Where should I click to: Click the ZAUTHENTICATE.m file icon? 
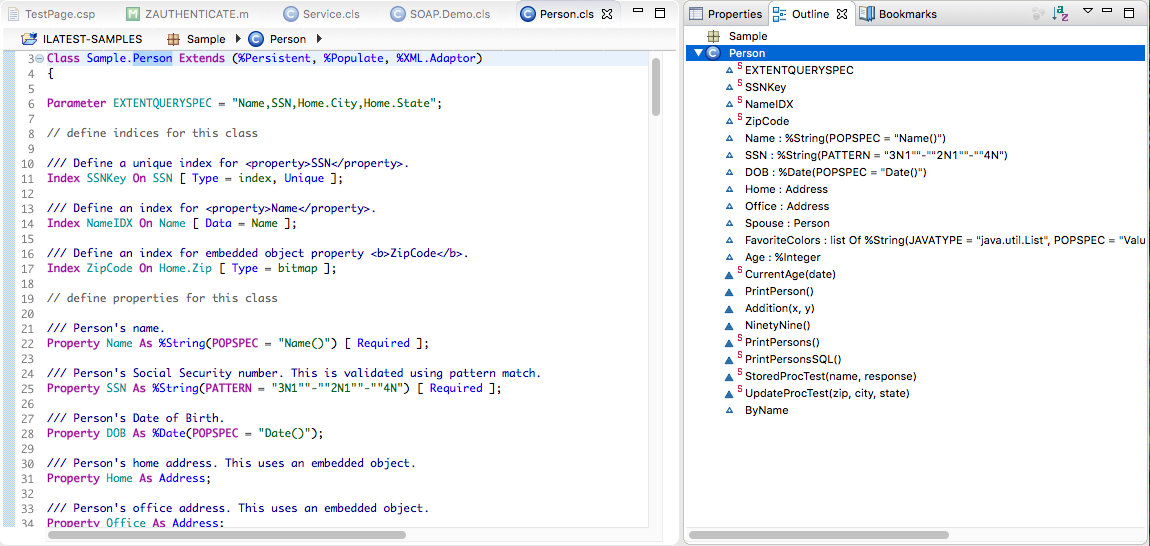134,14
